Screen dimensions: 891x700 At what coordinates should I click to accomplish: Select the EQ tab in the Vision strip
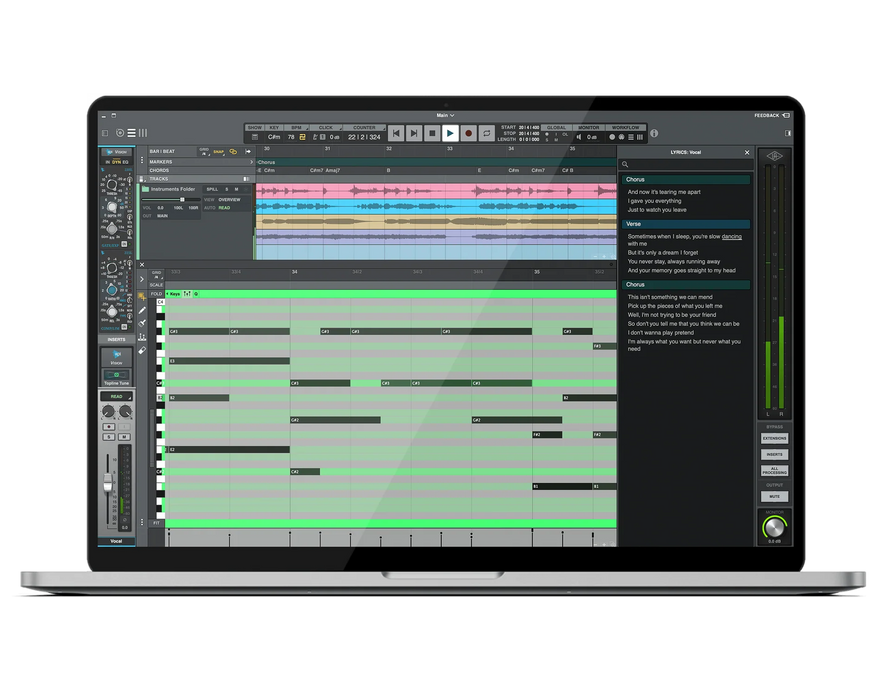point(126,162)
